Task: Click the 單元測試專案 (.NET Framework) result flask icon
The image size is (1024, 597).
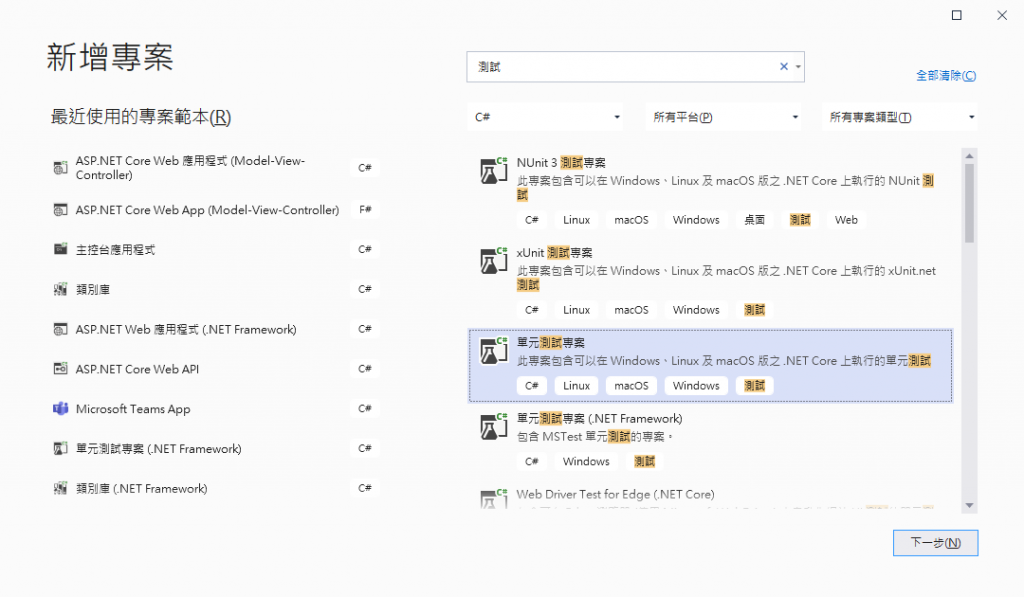Action: [494, 427]
